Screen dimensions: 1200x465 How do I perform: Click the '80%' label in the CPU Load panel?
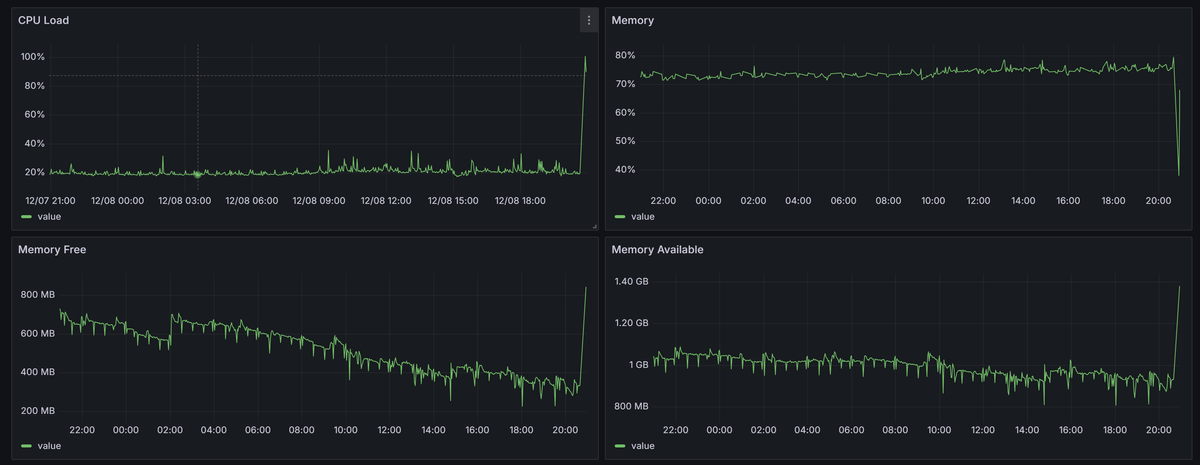35,86
